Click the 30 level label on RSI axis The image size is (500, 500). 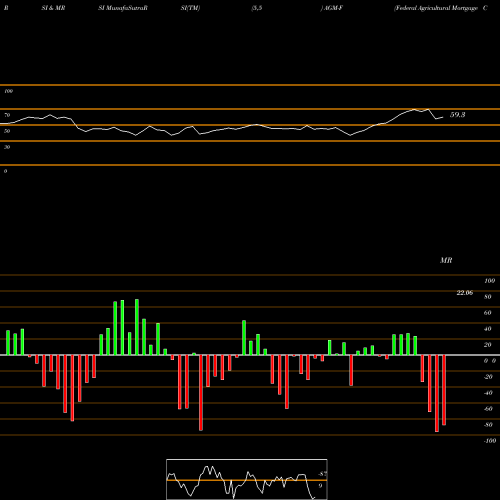pyautogui.click(x=7, y=147)
